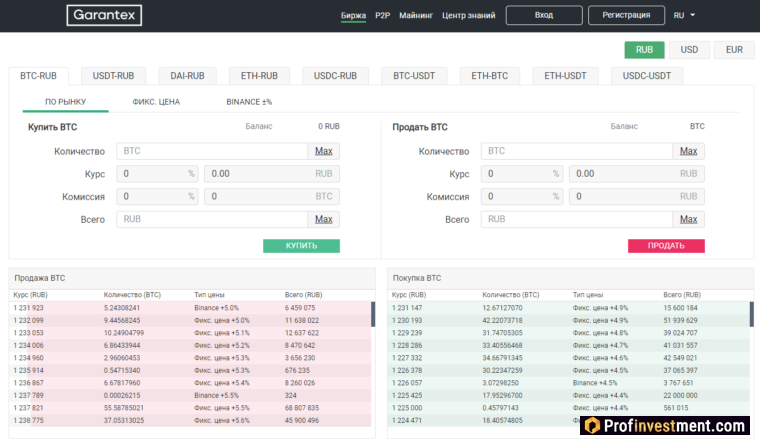760x445 pixels.
Task: Focus the buy Курс percent field
Action: [157, 174]
